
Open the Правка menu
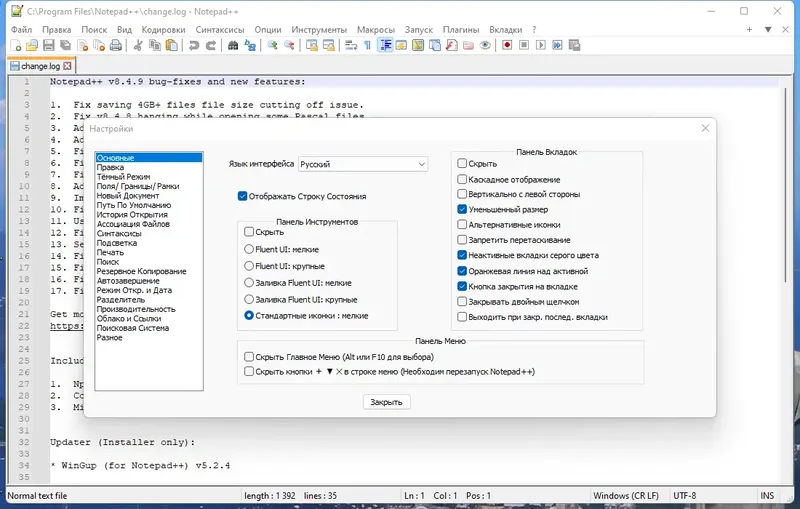tap(57, 30)
